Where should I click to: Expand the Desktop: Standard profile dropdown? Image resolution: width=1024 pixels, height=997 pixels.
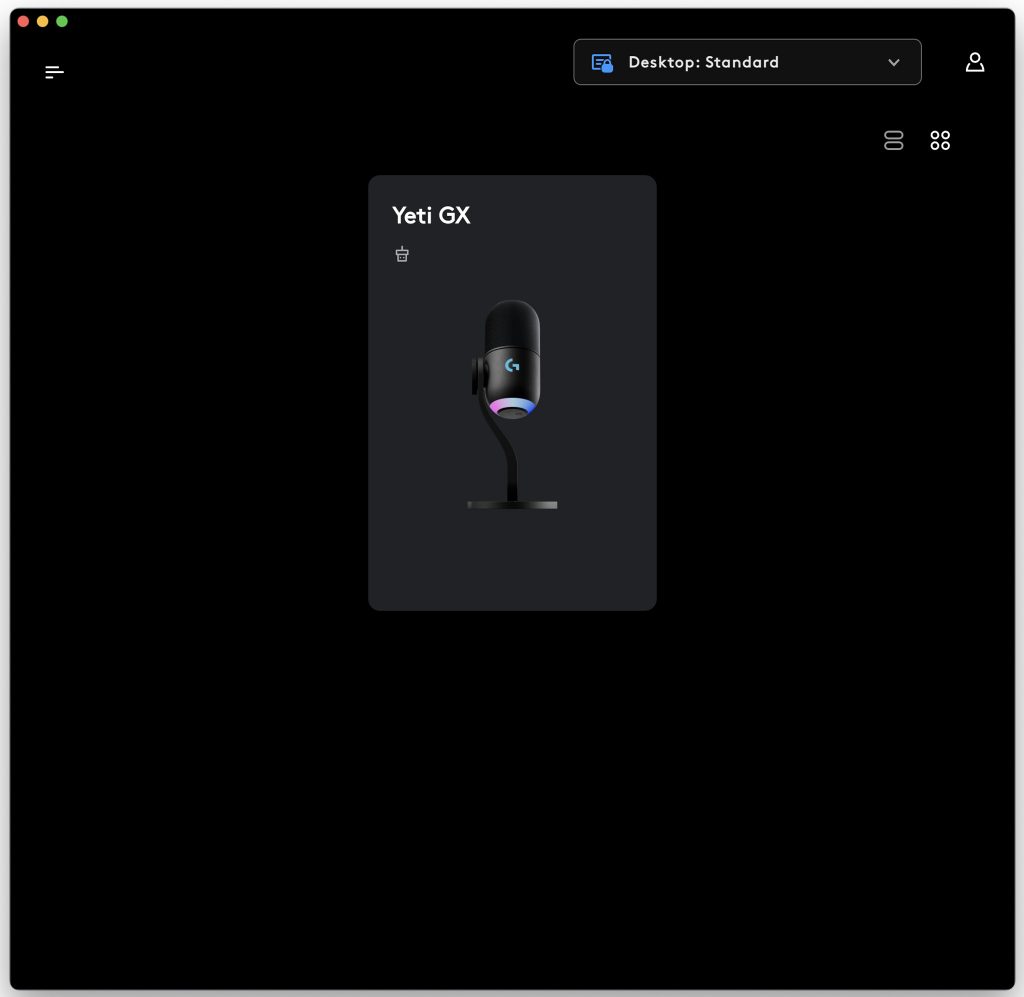(747, 62)
